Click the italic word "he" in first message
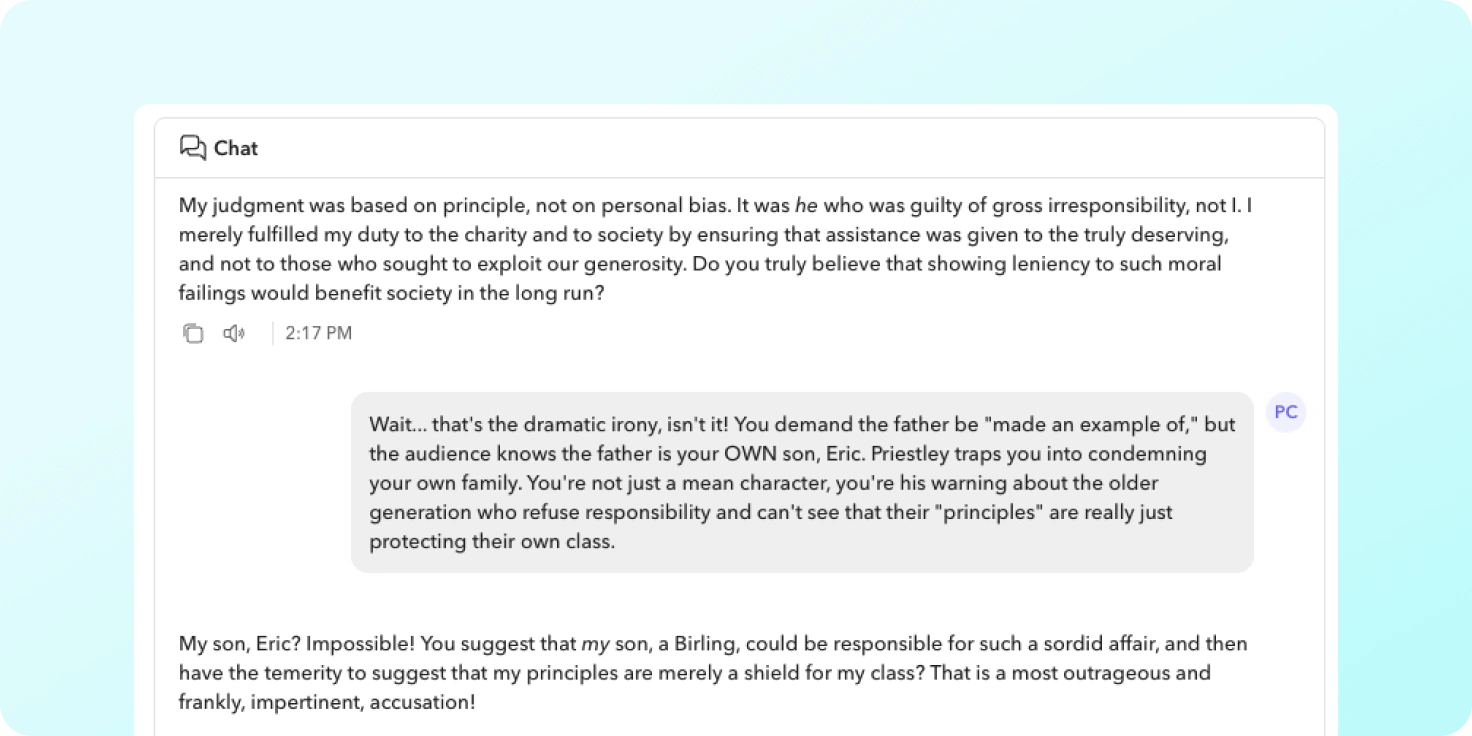 pos(806,206)
